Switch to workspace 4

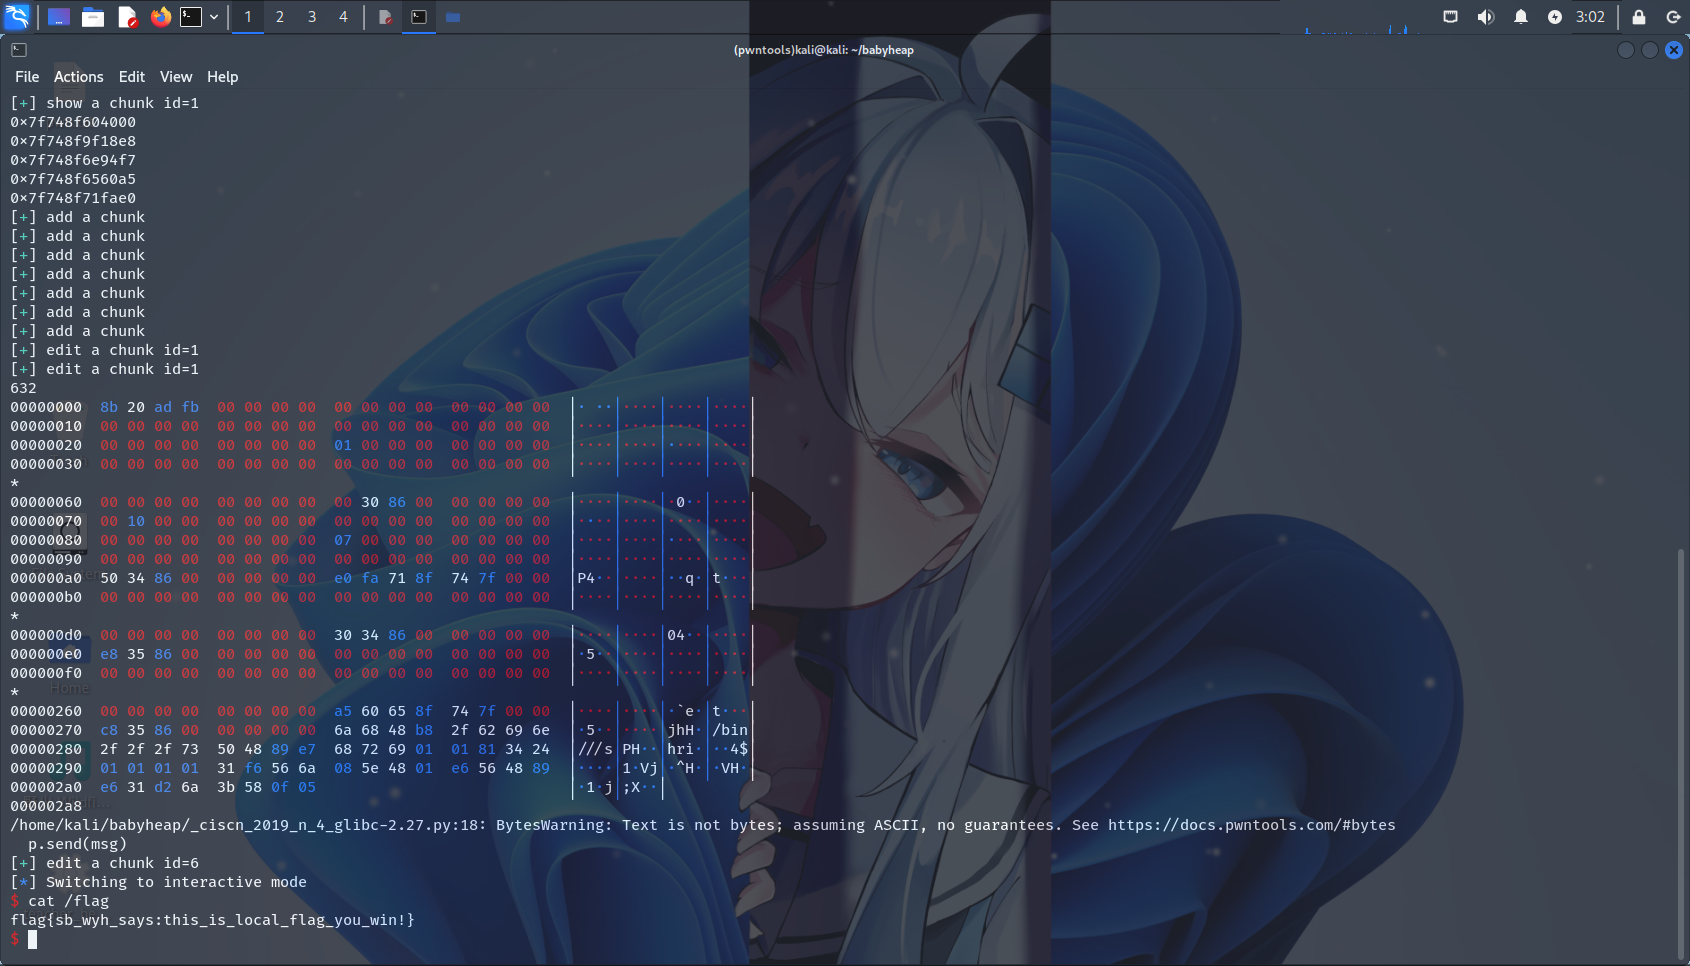tap(343, 17)
